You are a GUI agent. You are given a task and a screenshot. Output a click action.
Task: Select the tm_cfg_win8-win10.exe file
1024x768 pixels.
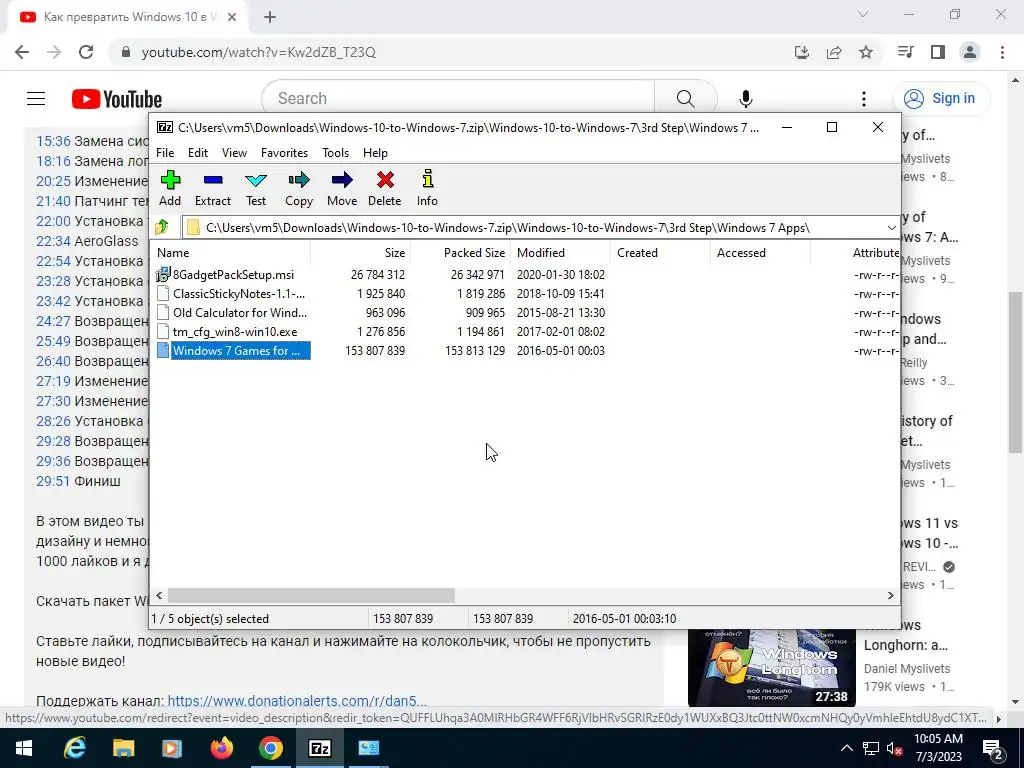(x=234, y=332)
